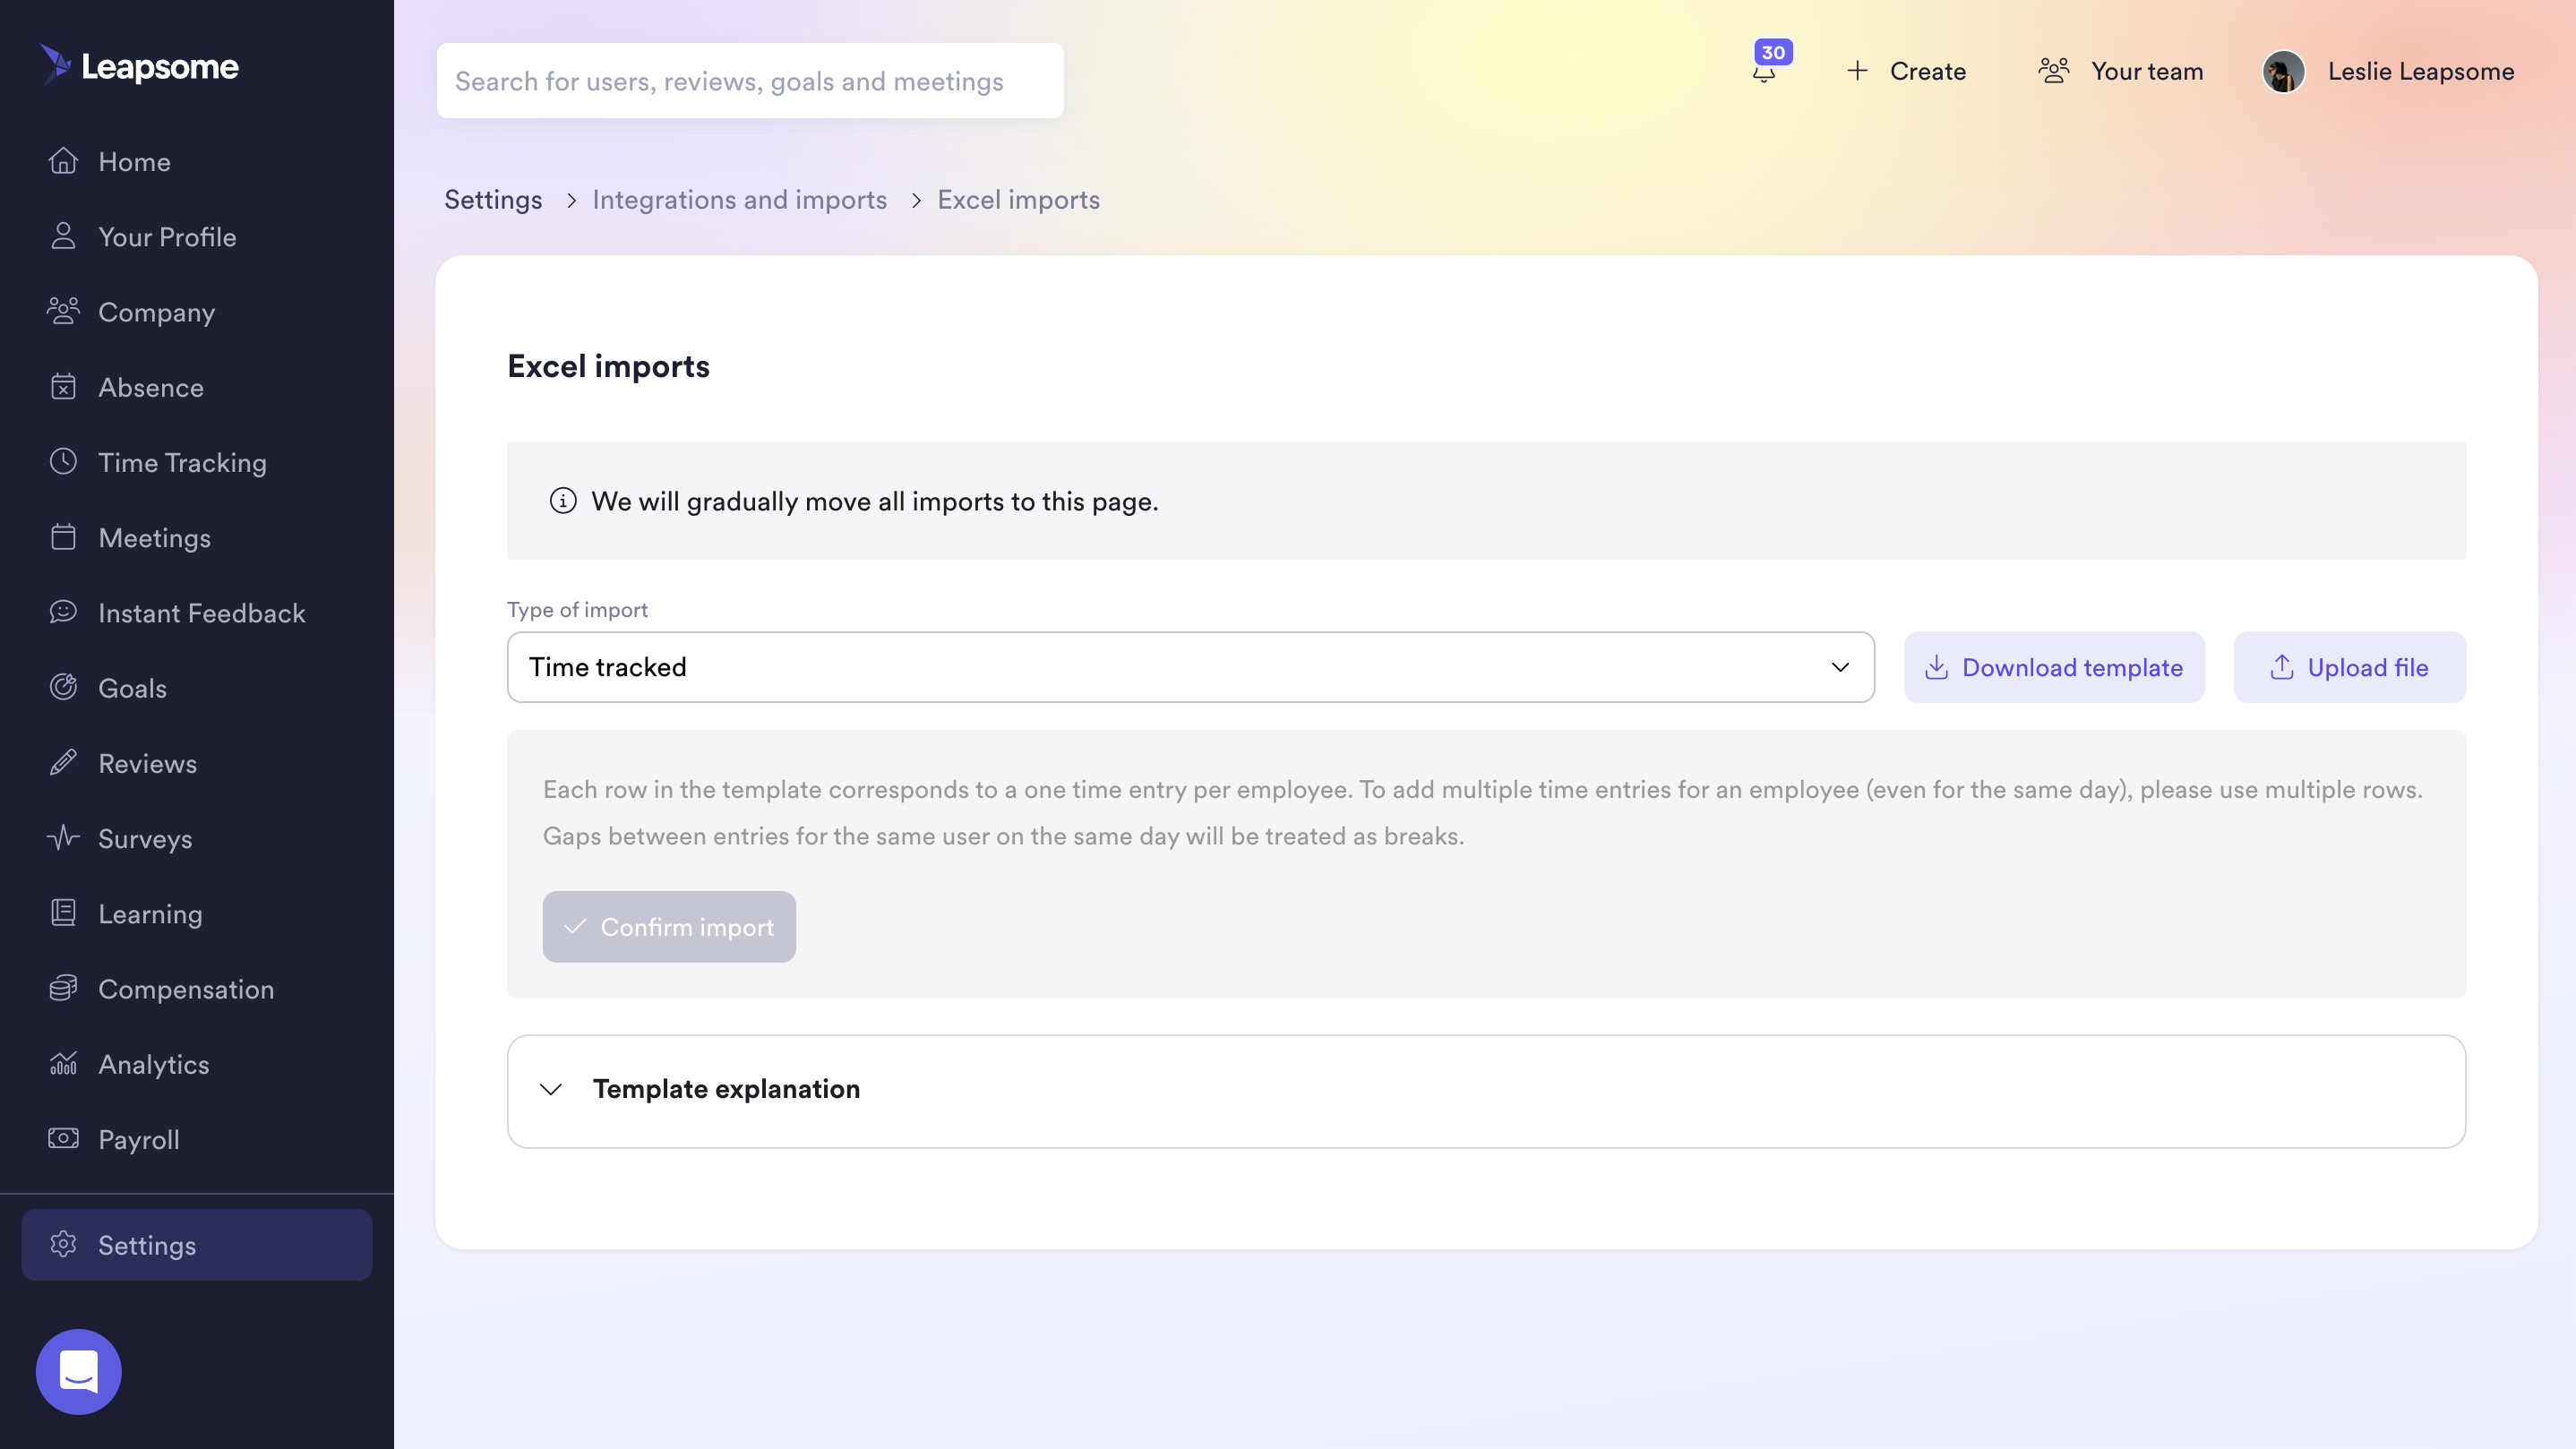Click the dropdown arrow of Time tracked
Screen dimensions: 2576x1449
[1840, 667]
